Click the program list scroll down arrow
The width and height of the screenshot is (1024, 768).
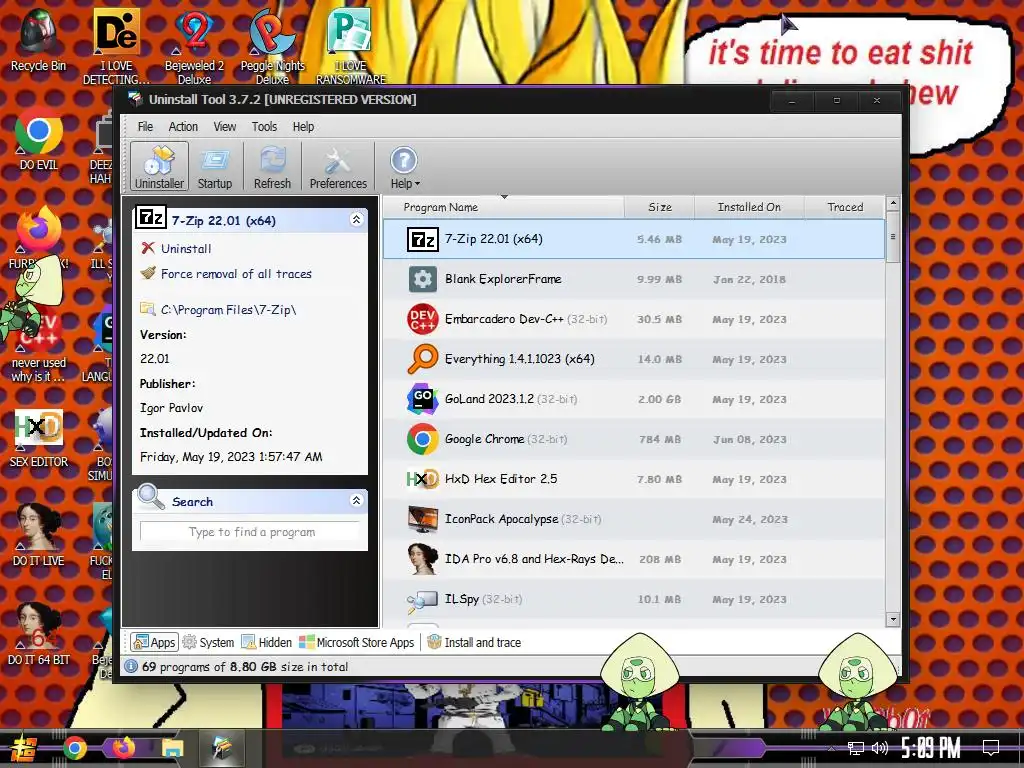click(x=893, y=618)
